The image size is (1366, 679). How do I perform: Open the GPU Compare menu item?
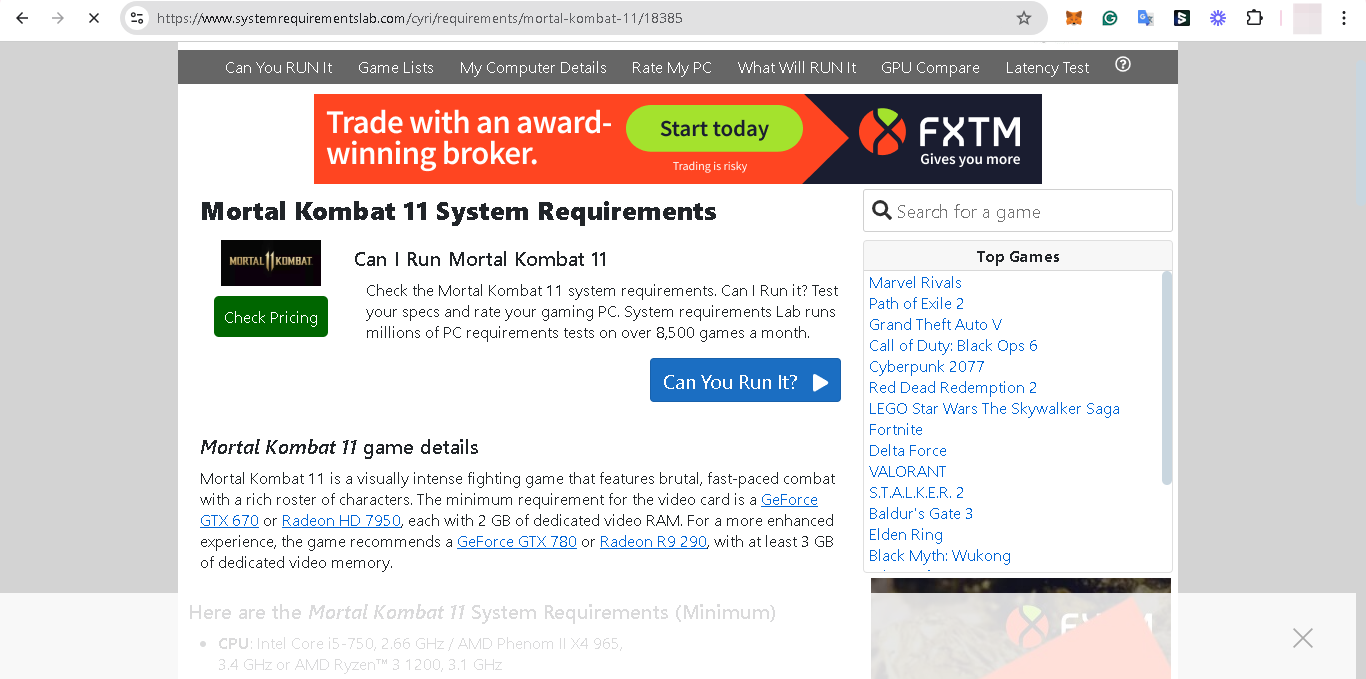point(930,68)
